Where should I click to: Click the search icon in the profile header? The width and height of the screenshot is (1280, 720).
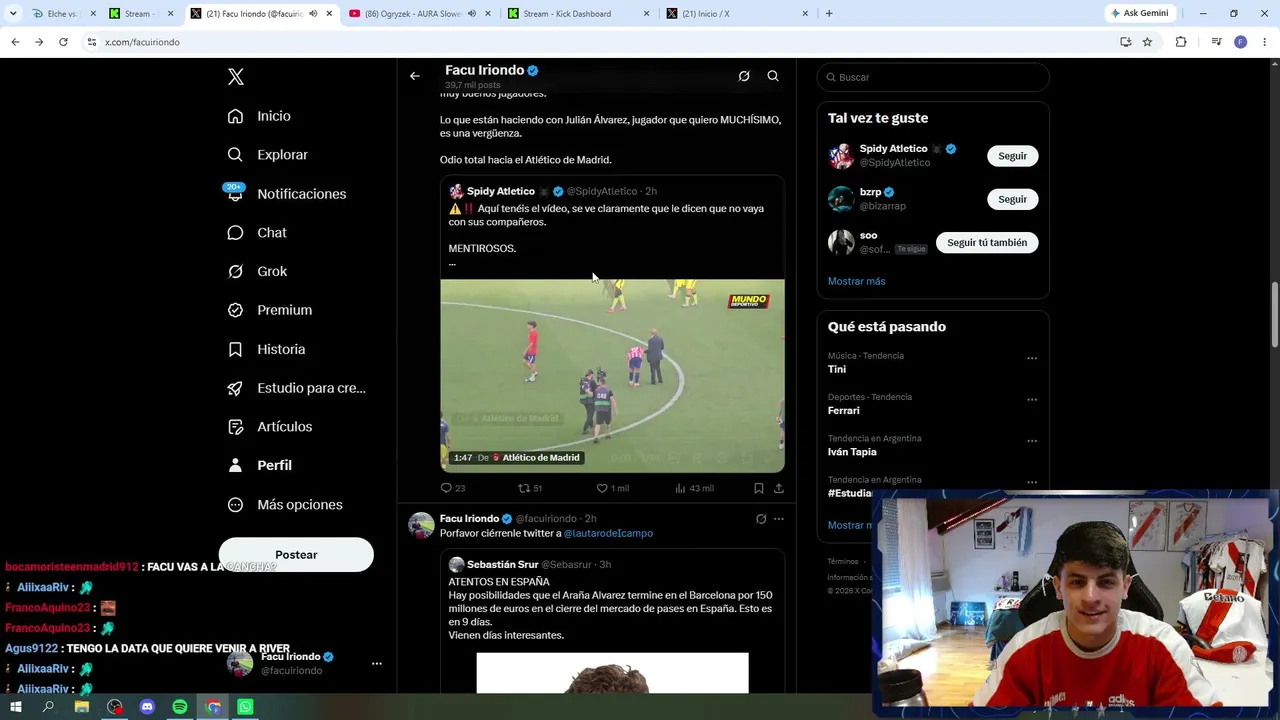point(773,76)
